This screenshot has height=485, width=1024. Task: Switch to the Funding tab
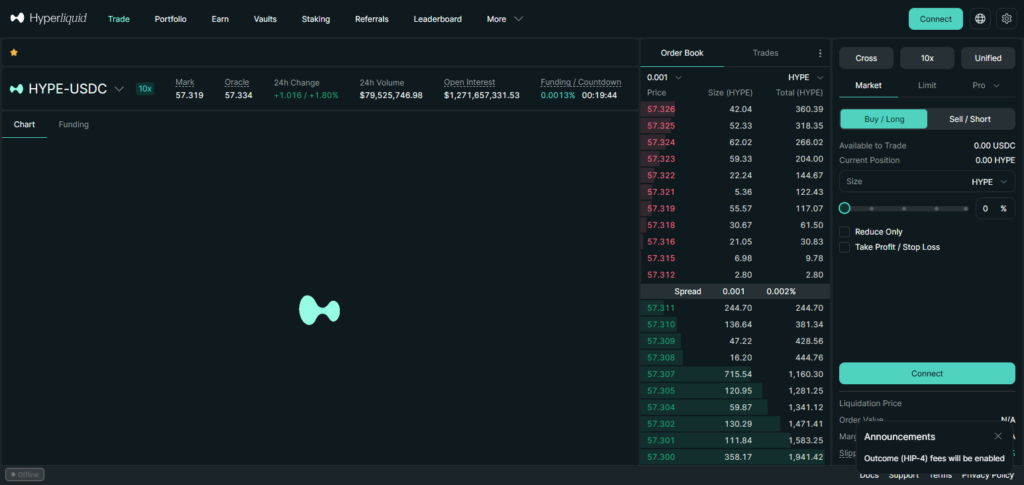pyautogui.click(x=74, y=124)
